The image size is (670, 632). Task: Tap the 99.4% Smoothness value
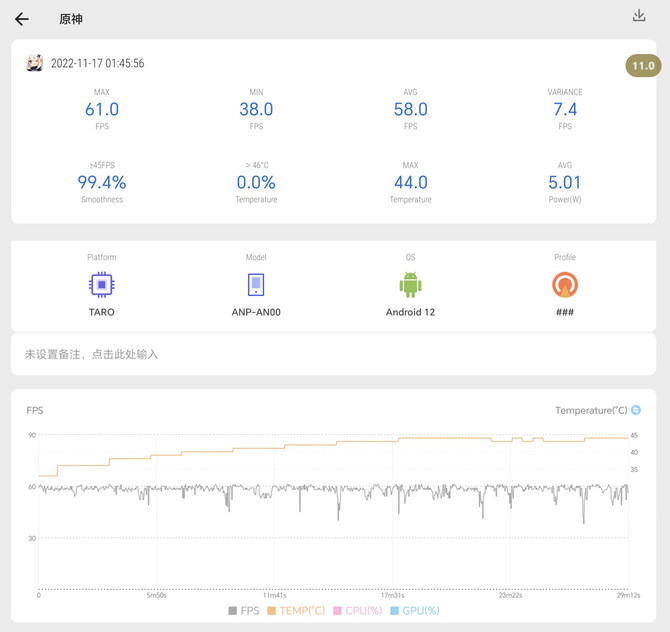pos(102,182)
